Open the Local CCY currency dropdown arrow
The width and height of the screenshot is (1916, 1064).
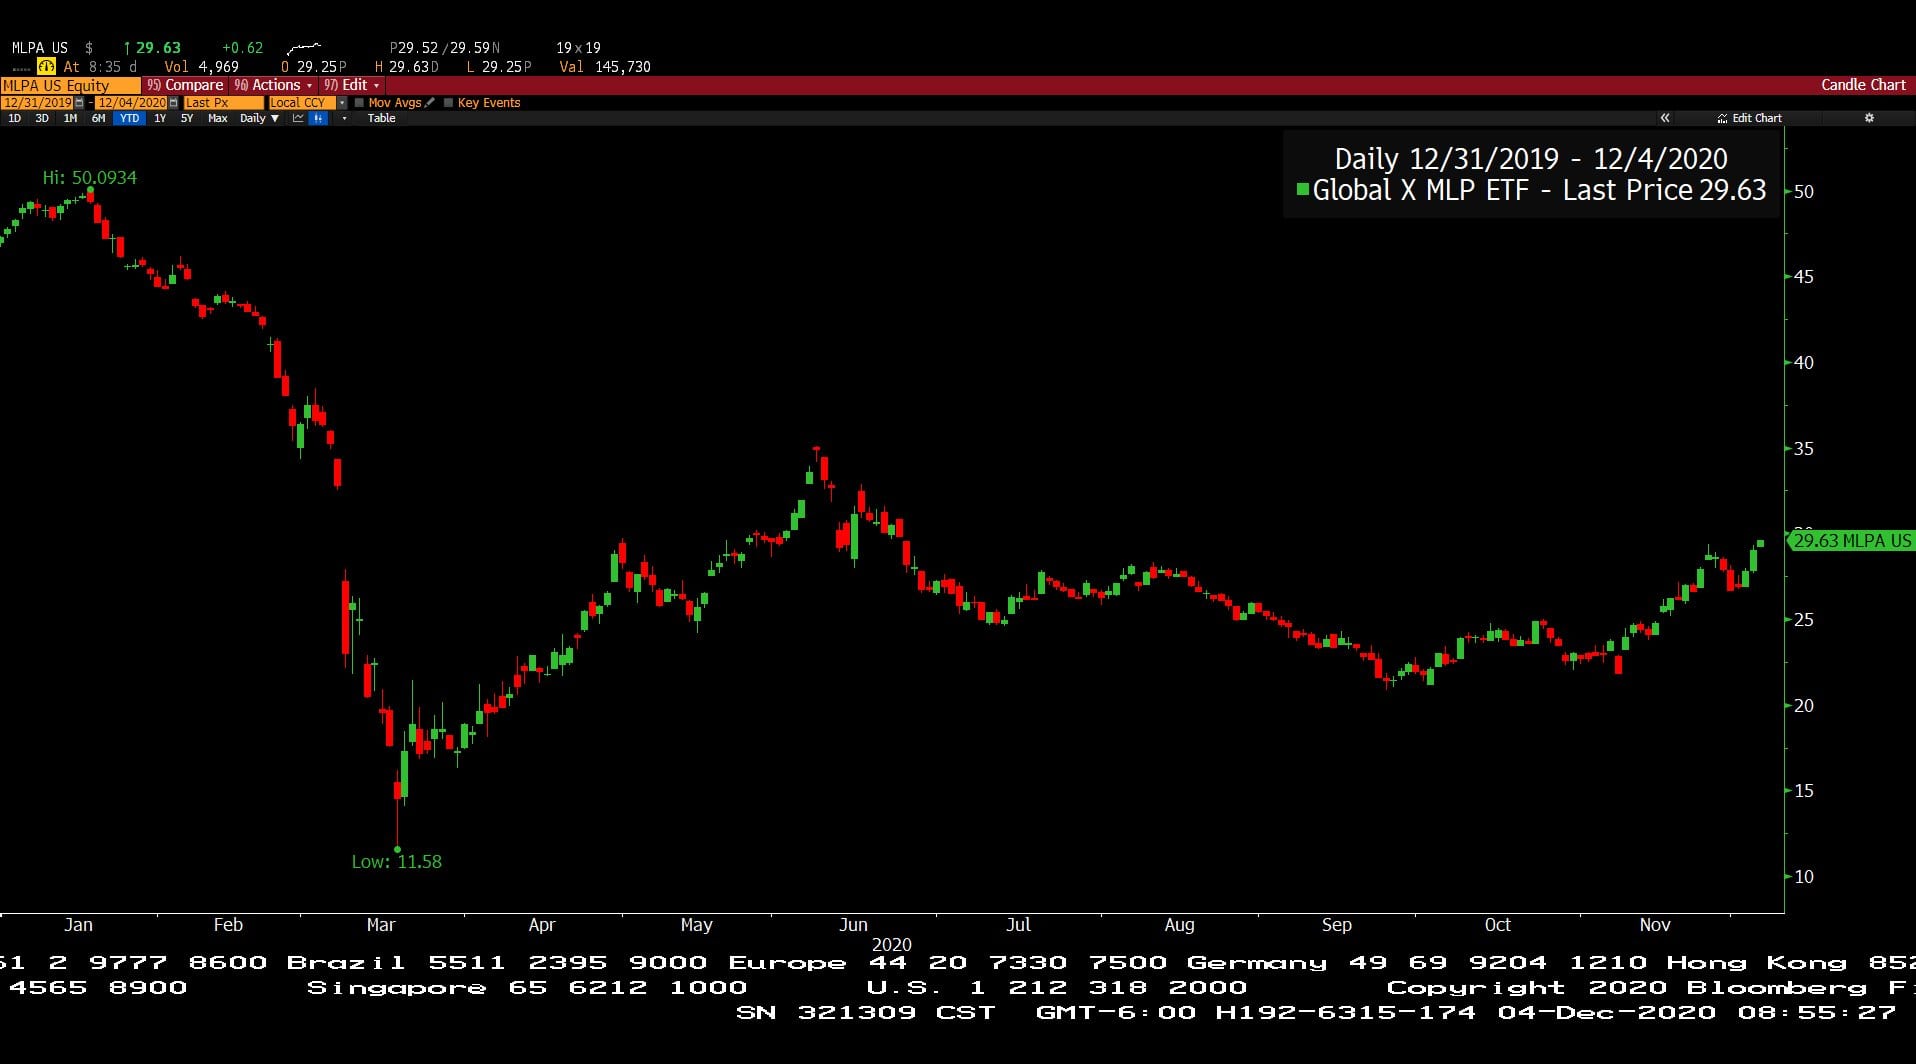[342, 103]
